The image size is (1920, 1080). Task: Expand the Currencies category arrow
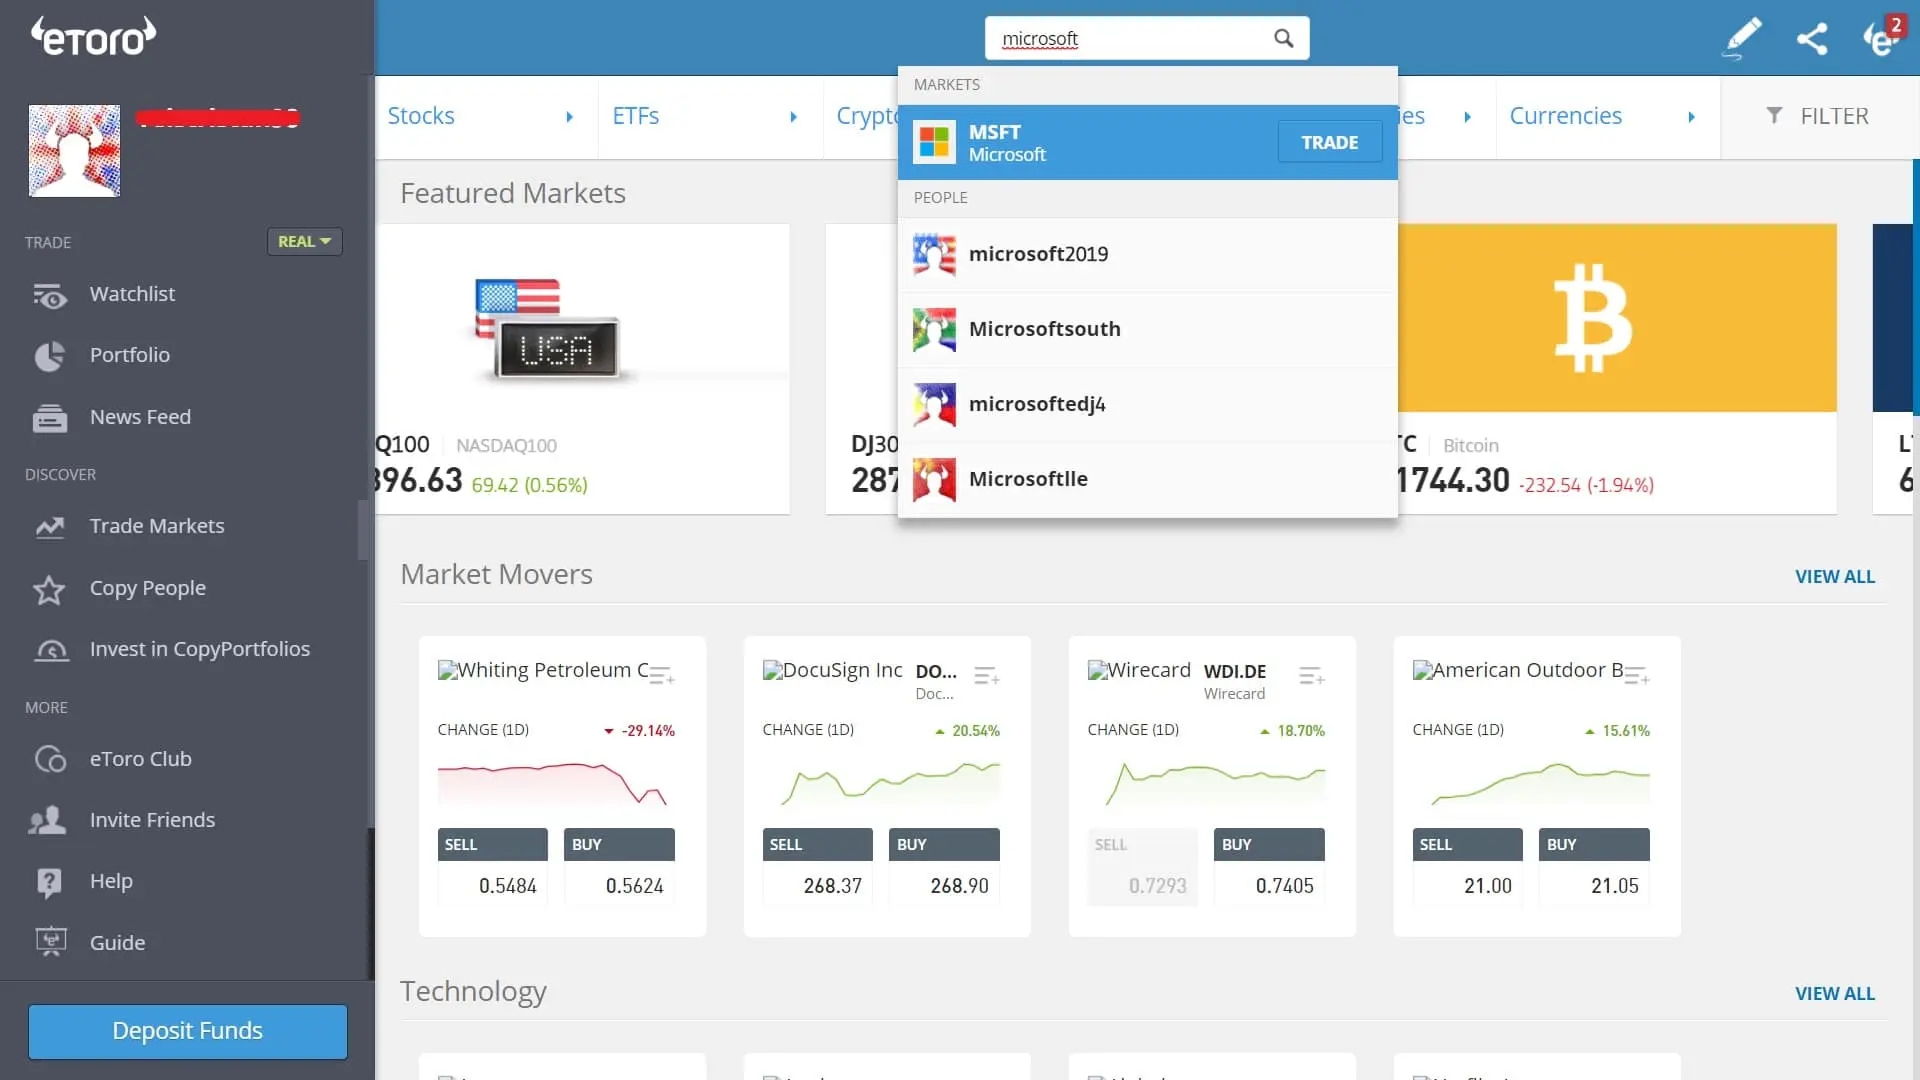tap(1691, 117)
